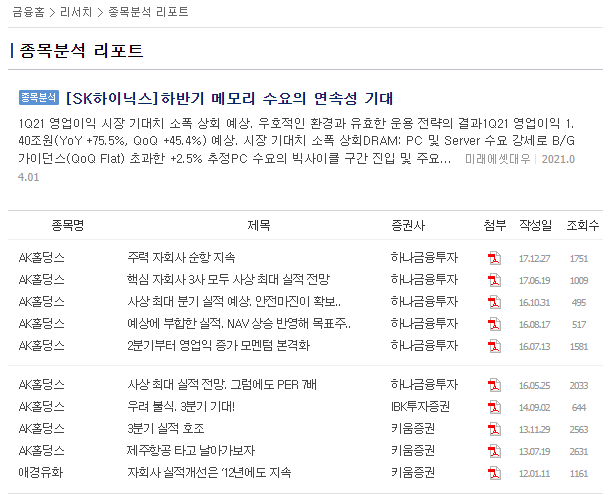Open PDF for 우려 불식, 3분기 기대!
Viewport: 611px width, 500px height.
point(494,407)
